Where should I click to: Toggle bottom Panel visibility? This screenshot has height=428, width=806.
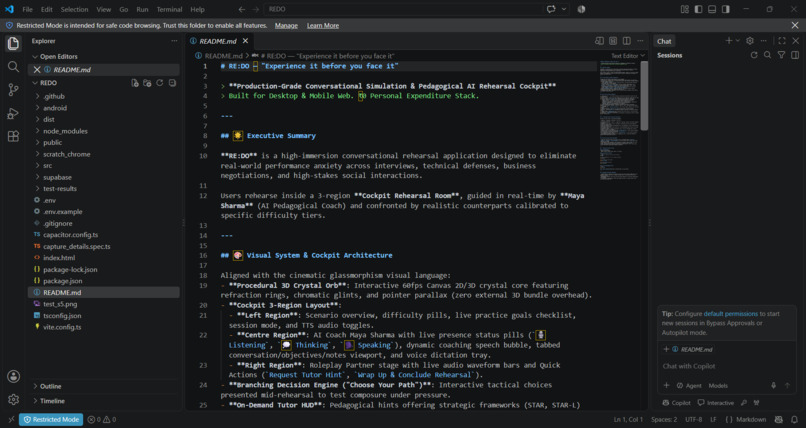[x=712, y=9]
